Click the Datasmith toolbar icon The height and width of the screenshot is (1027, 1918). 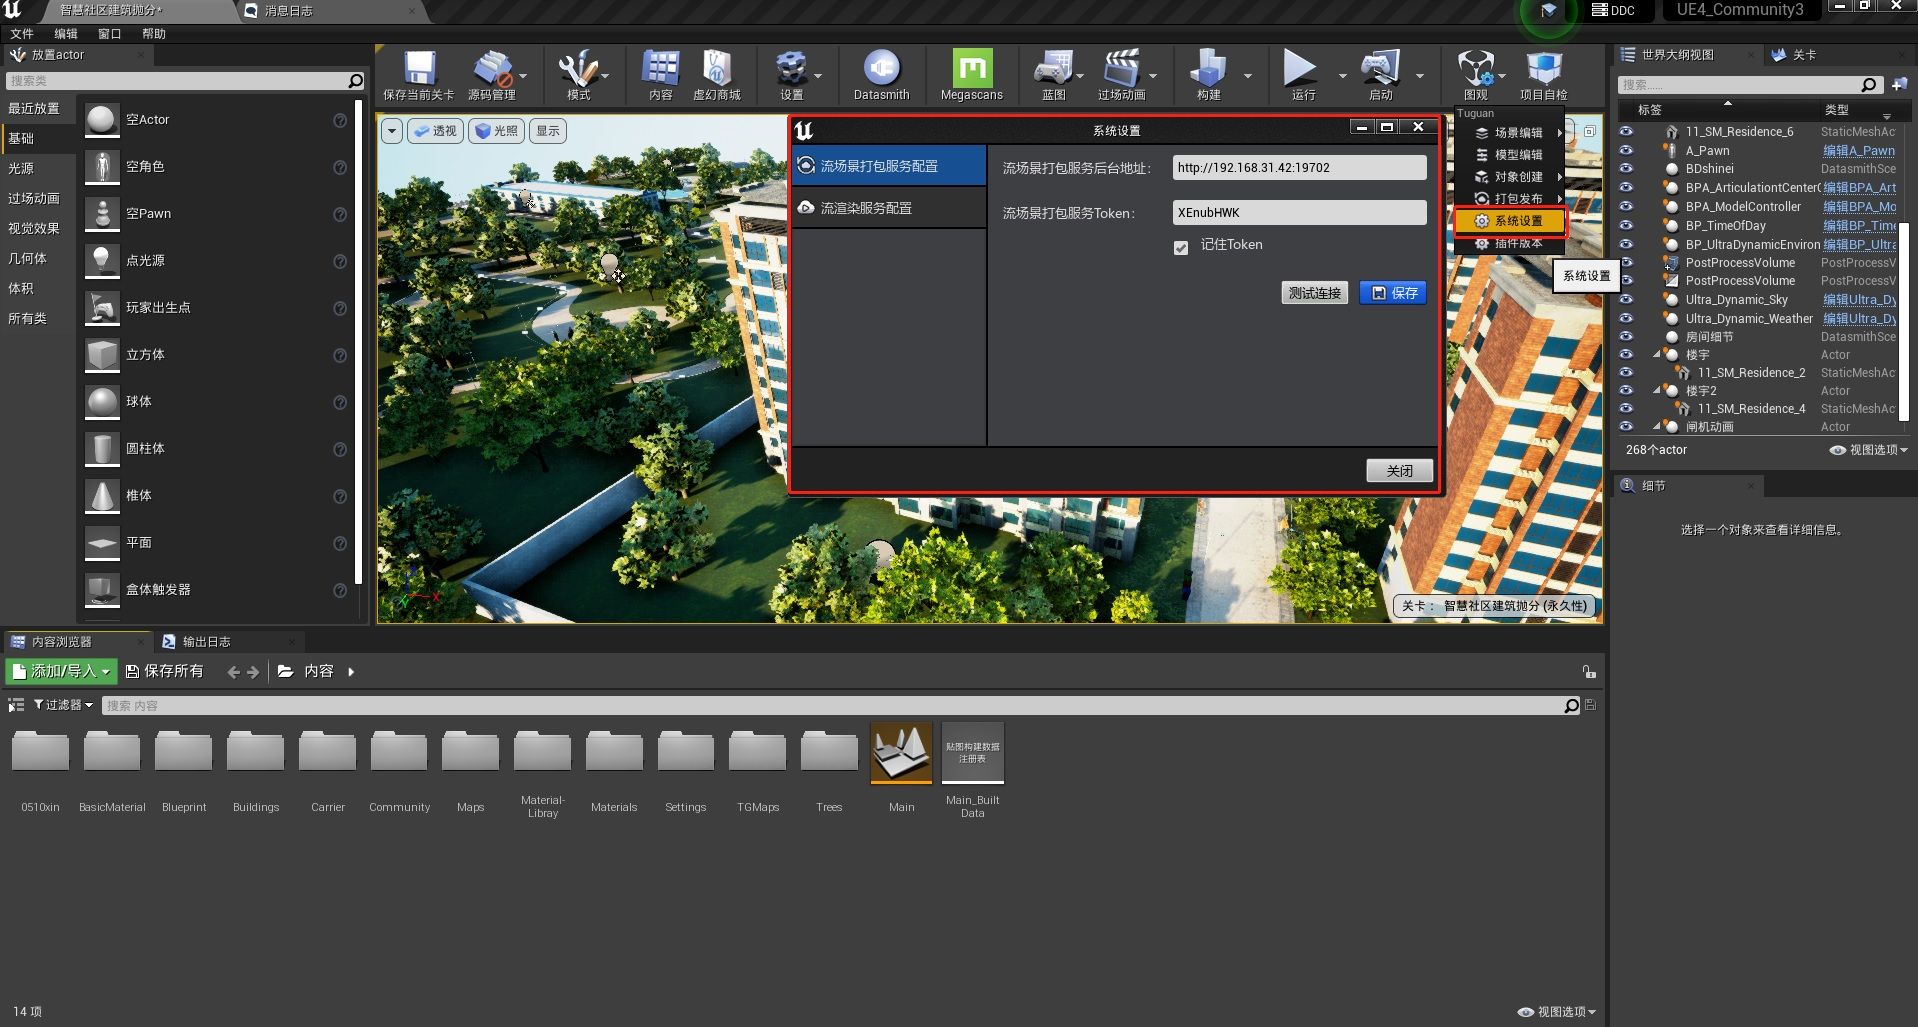(881, 68)
